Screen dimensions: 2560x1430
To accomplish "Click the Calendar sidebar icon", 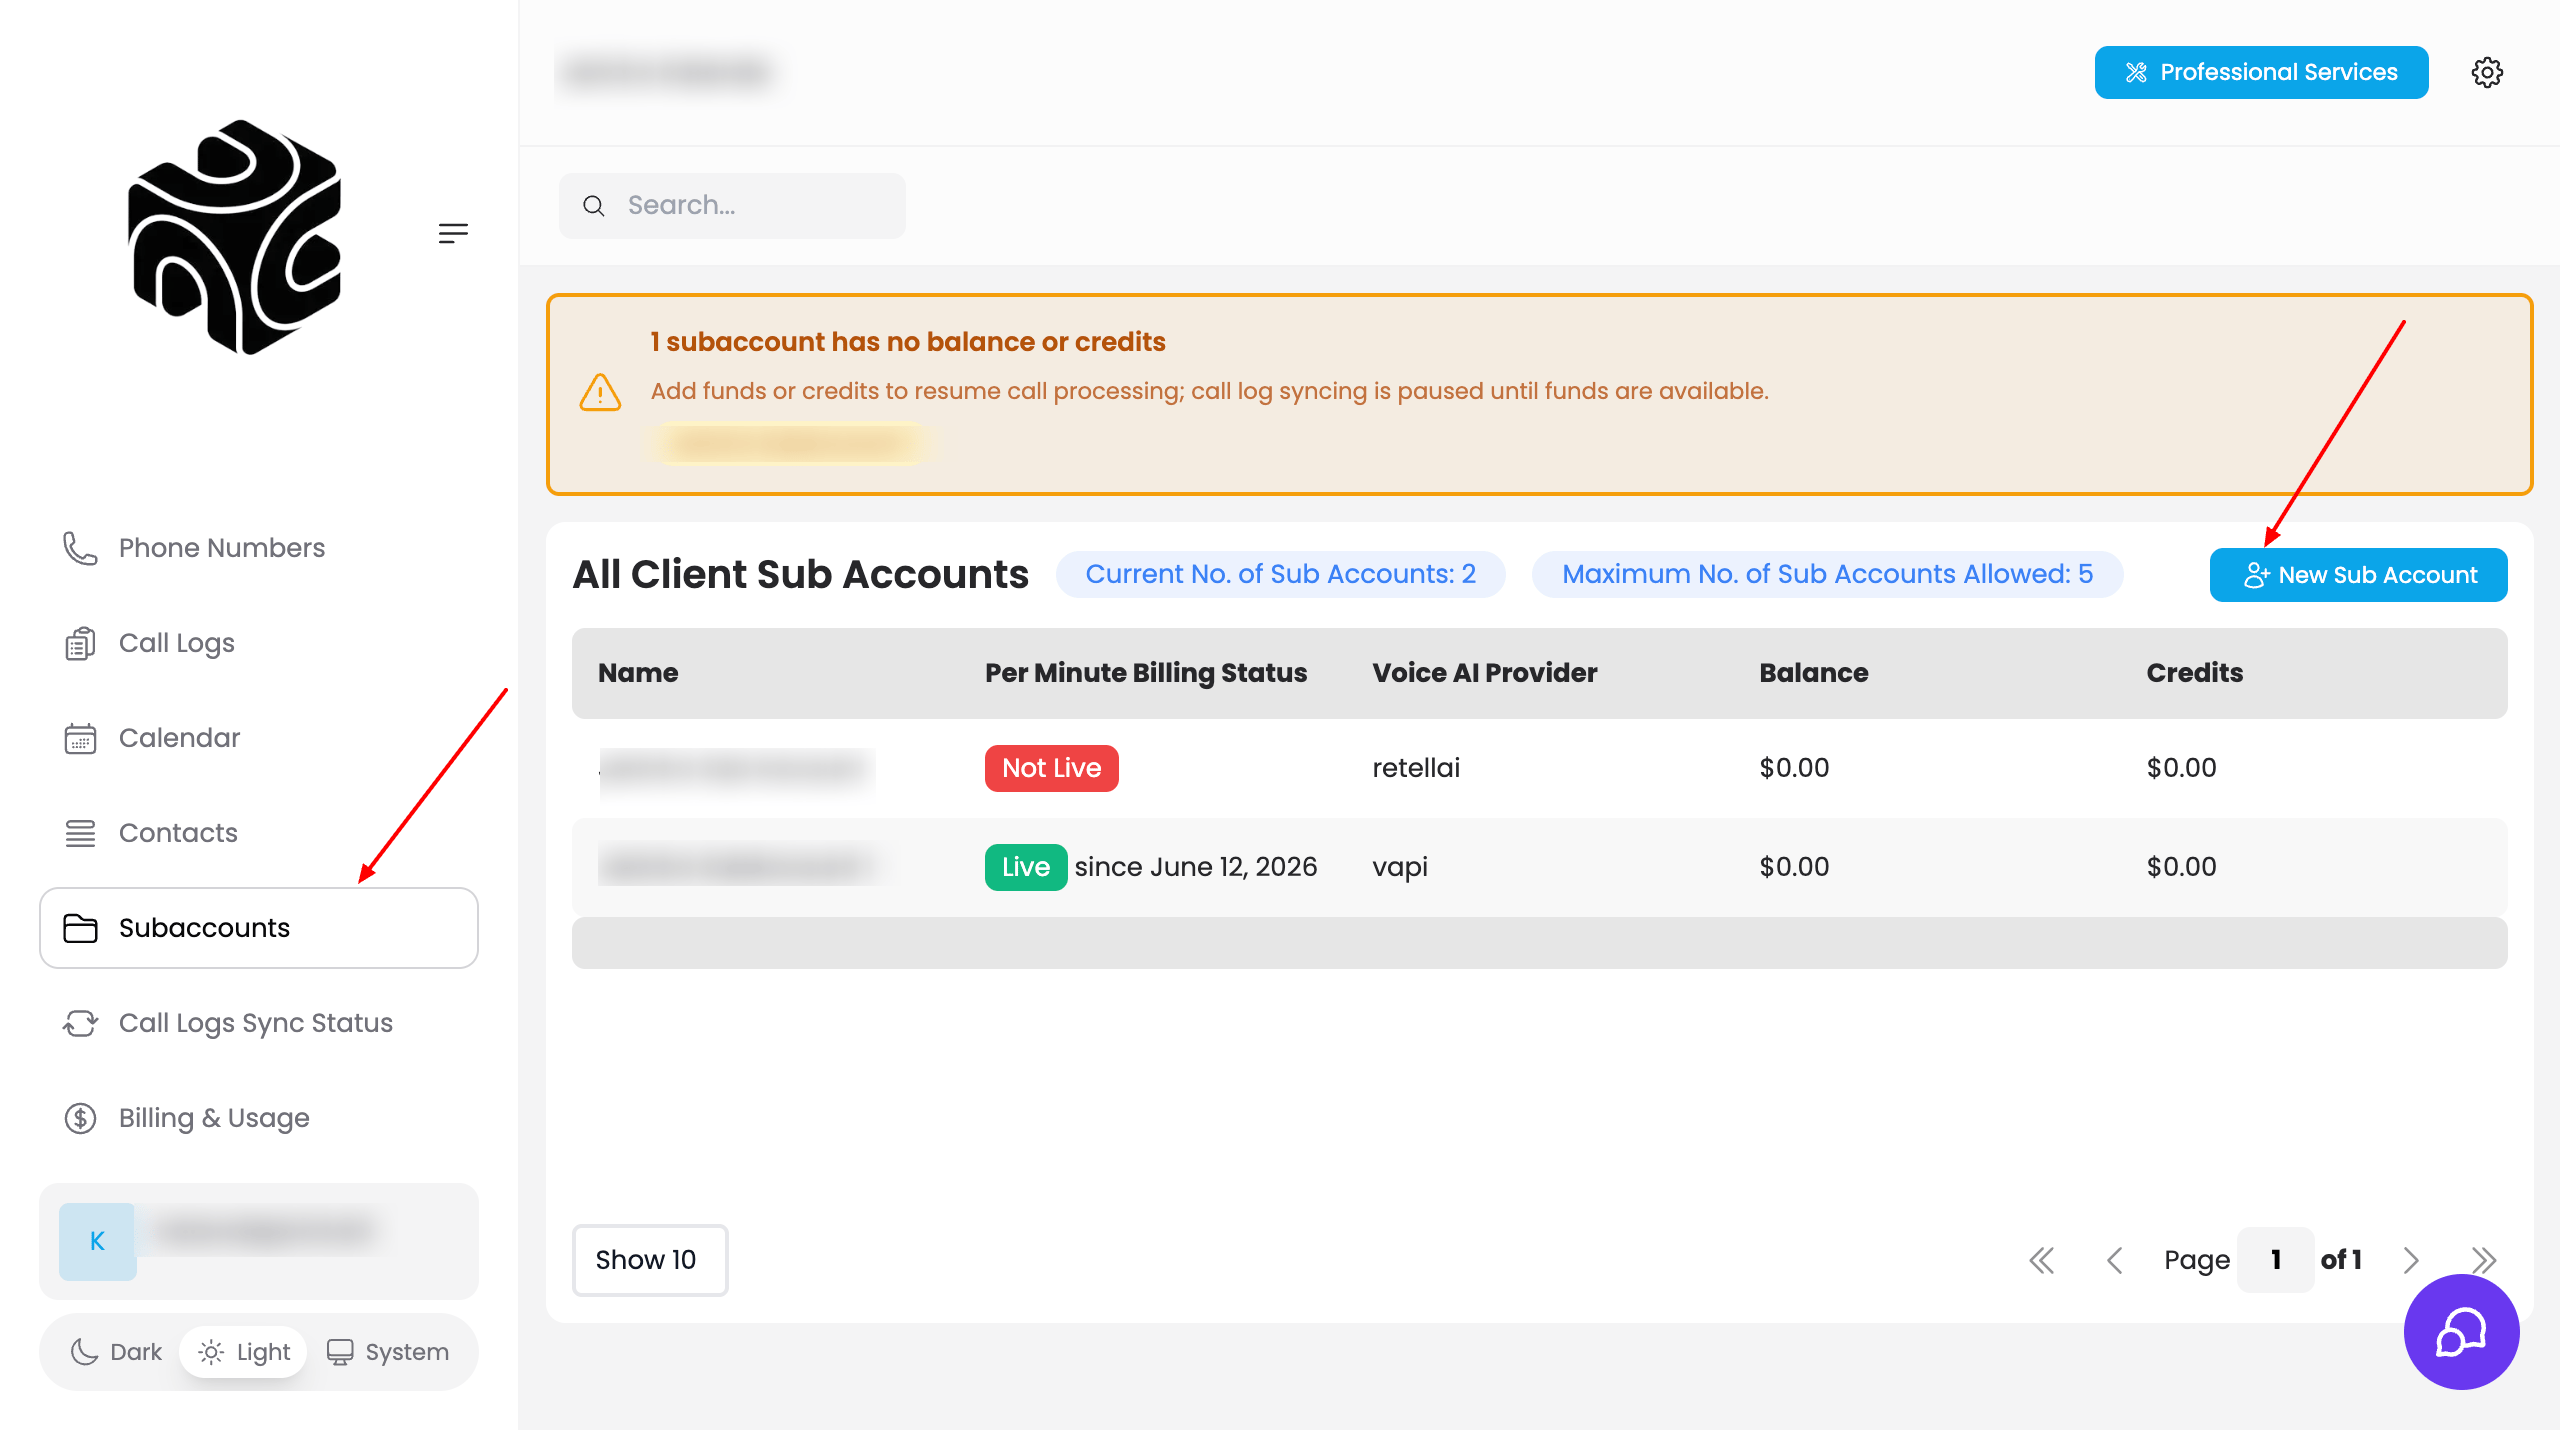I will point(80,738).
